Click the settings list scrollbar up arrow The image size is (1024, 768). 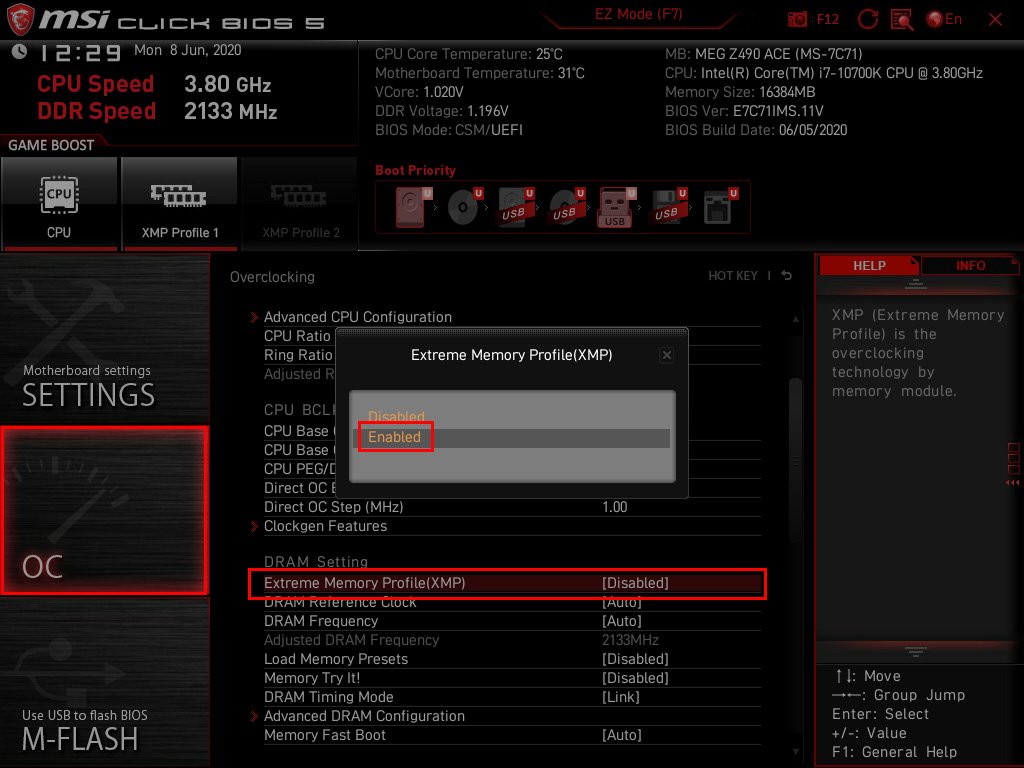point(795,319)
